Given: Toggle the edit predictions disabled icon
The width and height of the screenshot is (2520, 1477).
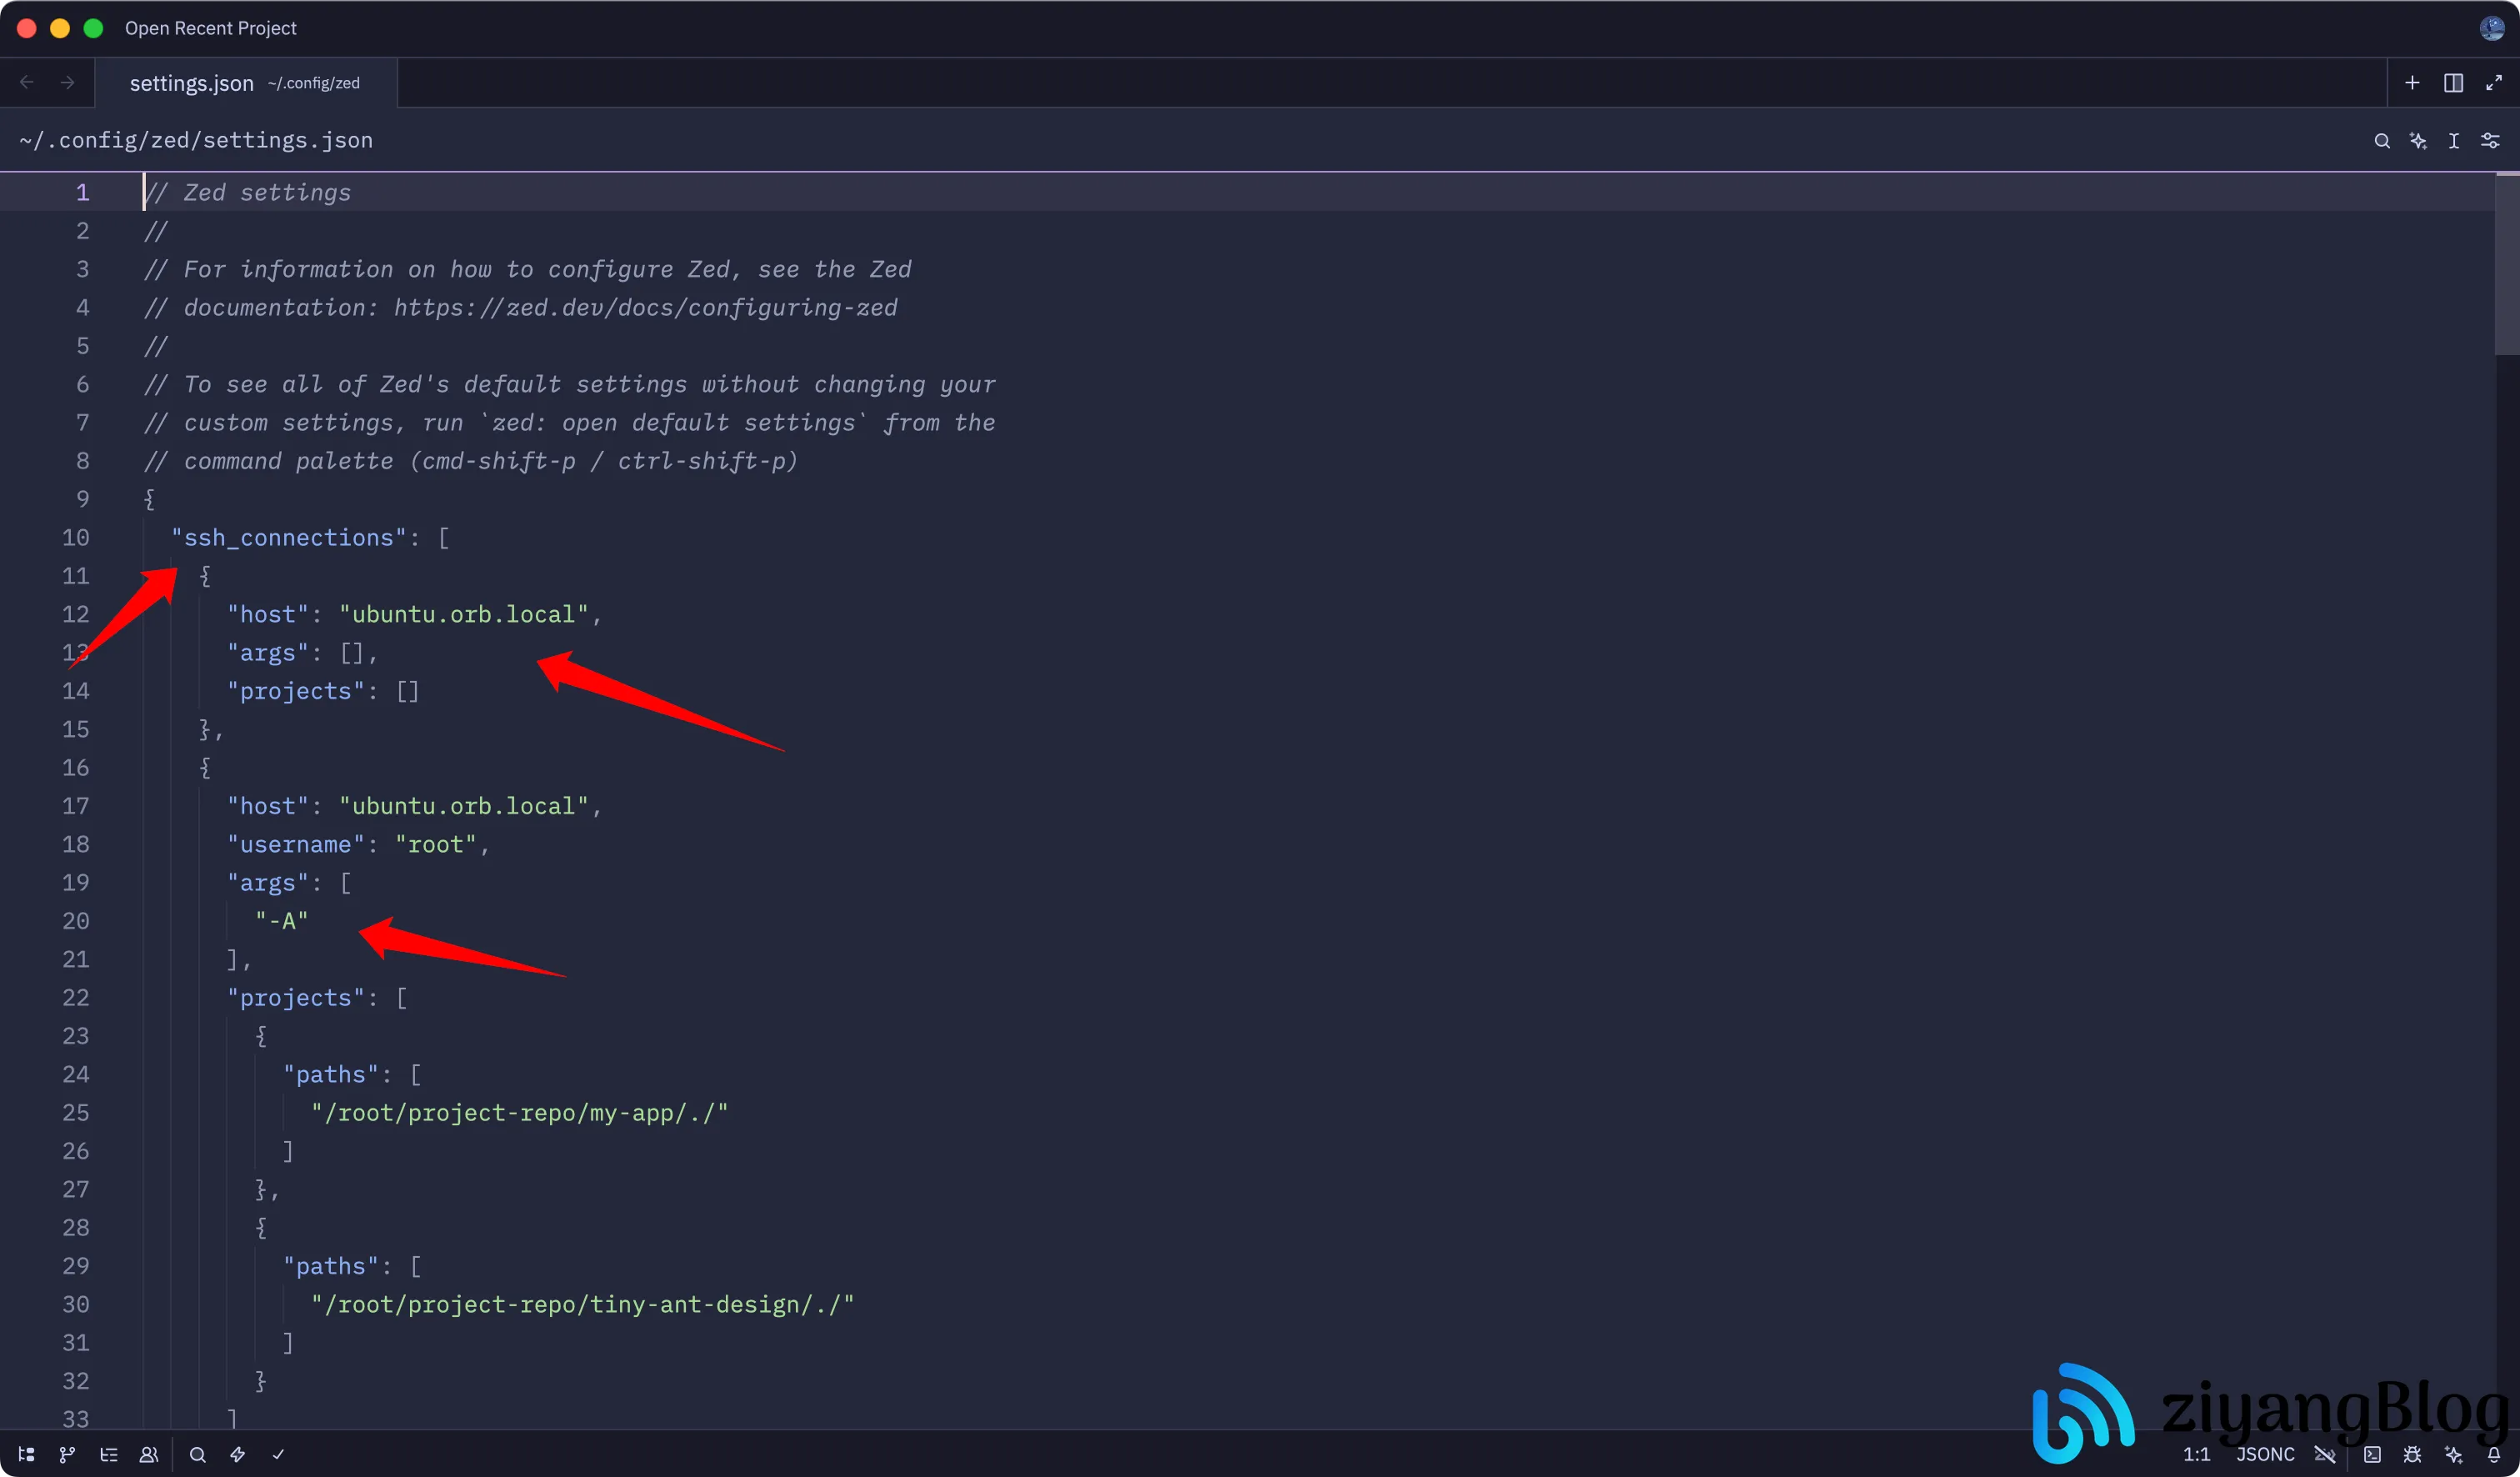Looking at the screenshot, I should tap(2325, 1454).
